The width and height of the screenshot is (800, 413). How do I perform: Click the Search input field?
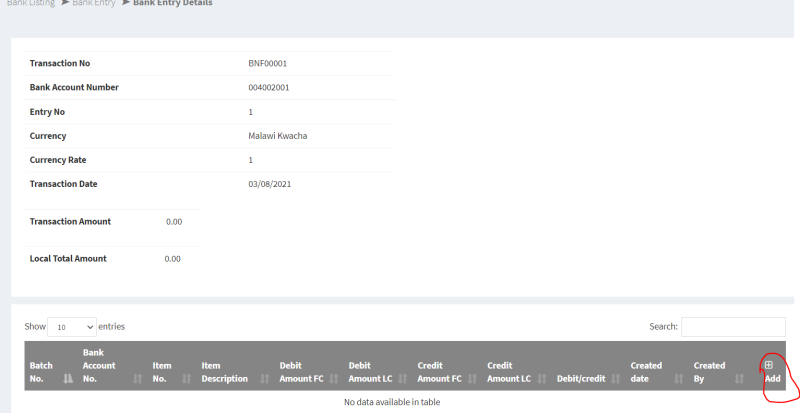[x=733, y=327]
